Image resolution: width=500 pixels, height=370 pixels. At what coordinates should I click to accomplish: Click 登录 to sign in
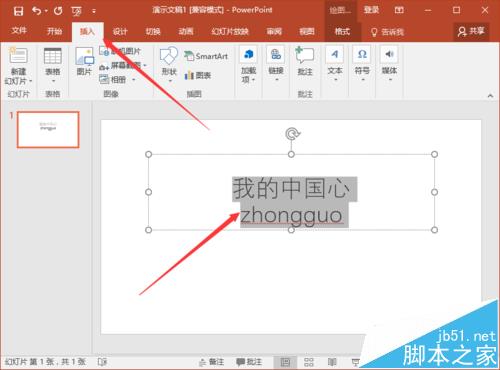371,10
